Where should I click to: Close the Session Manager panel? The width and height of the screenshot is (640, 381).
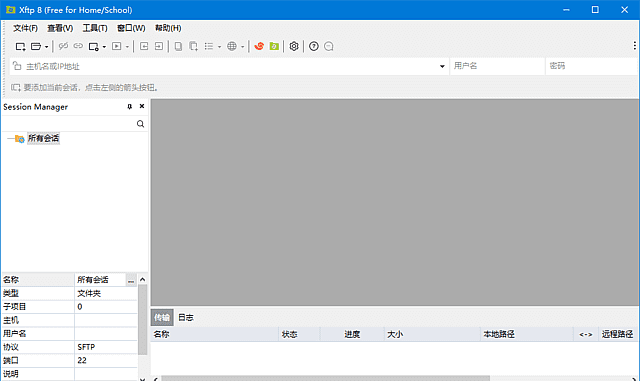142,106
